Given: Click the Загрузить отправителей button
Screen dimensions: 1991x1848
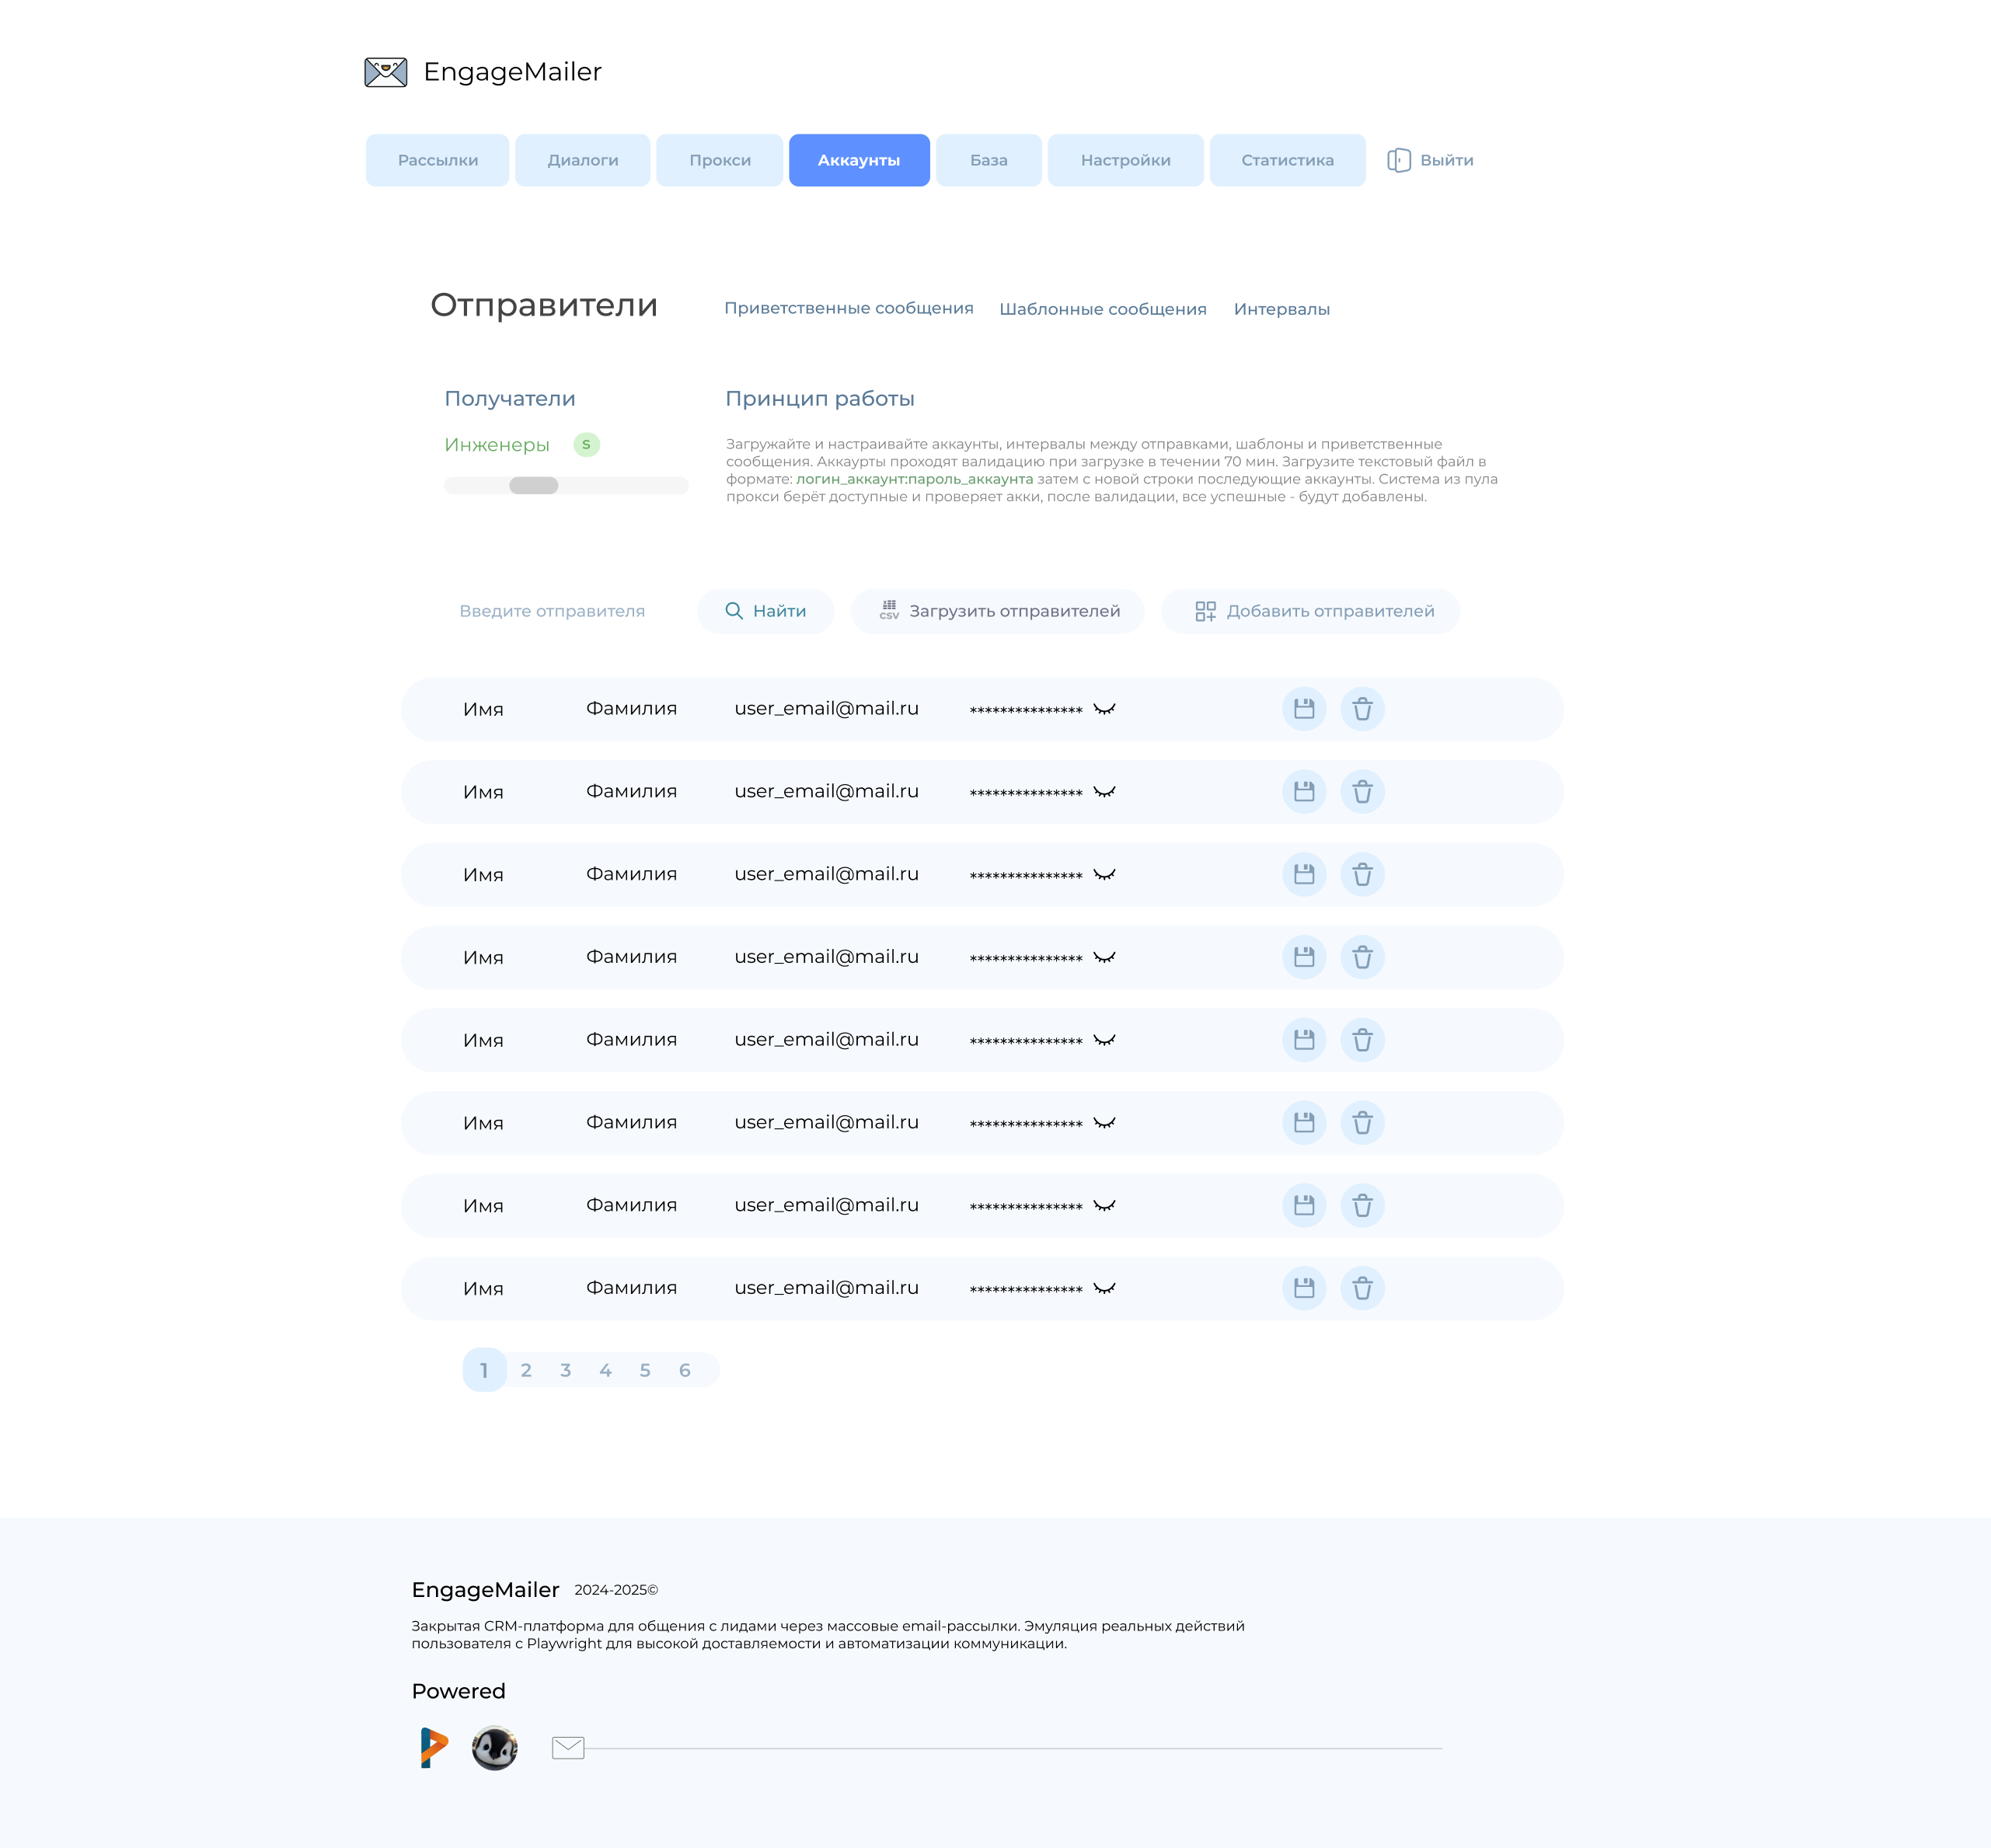Looking at the screenshot, I should coord(998,611).
